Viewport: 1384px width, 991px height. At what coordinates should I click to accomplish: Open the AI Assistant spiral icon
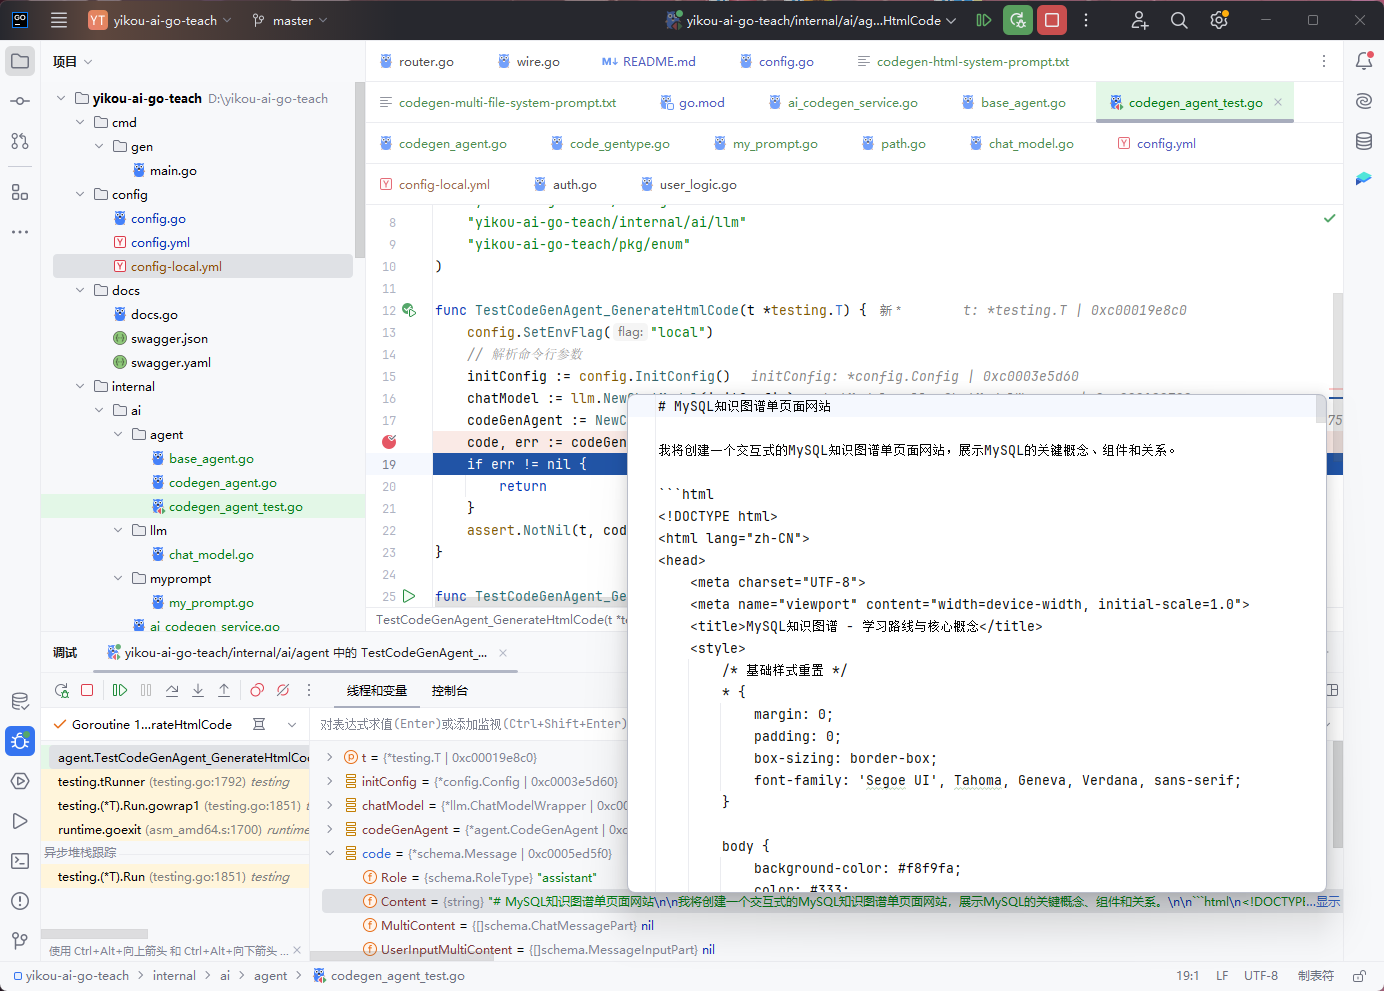(x=1364, y=101)
